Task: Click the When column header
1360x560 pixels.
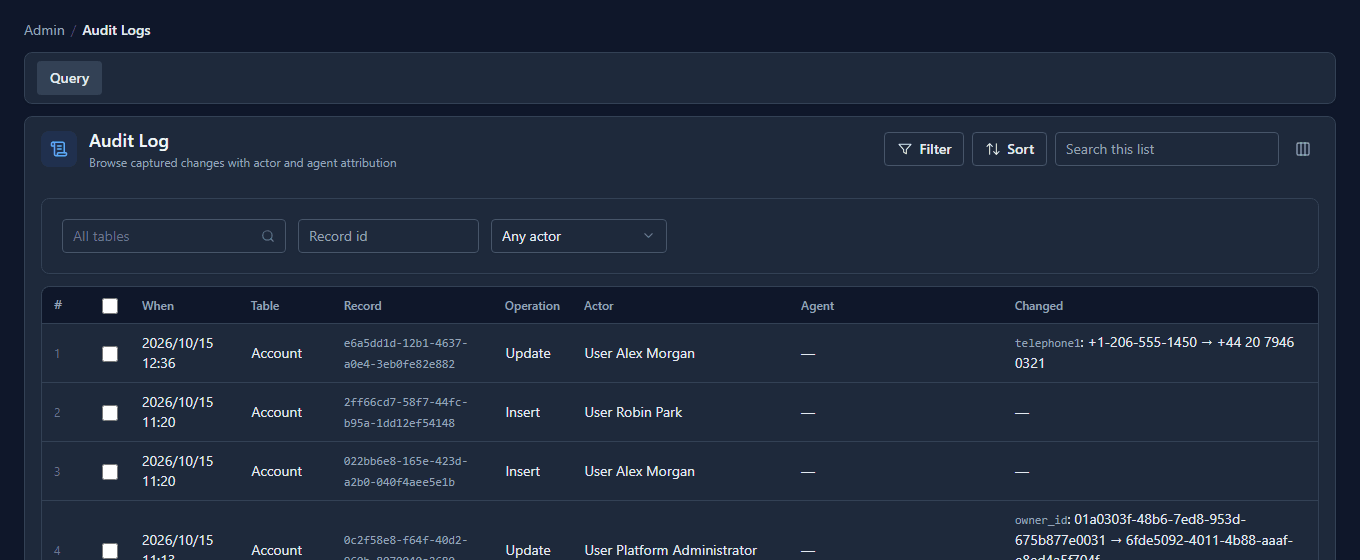Action: (158, 306)
